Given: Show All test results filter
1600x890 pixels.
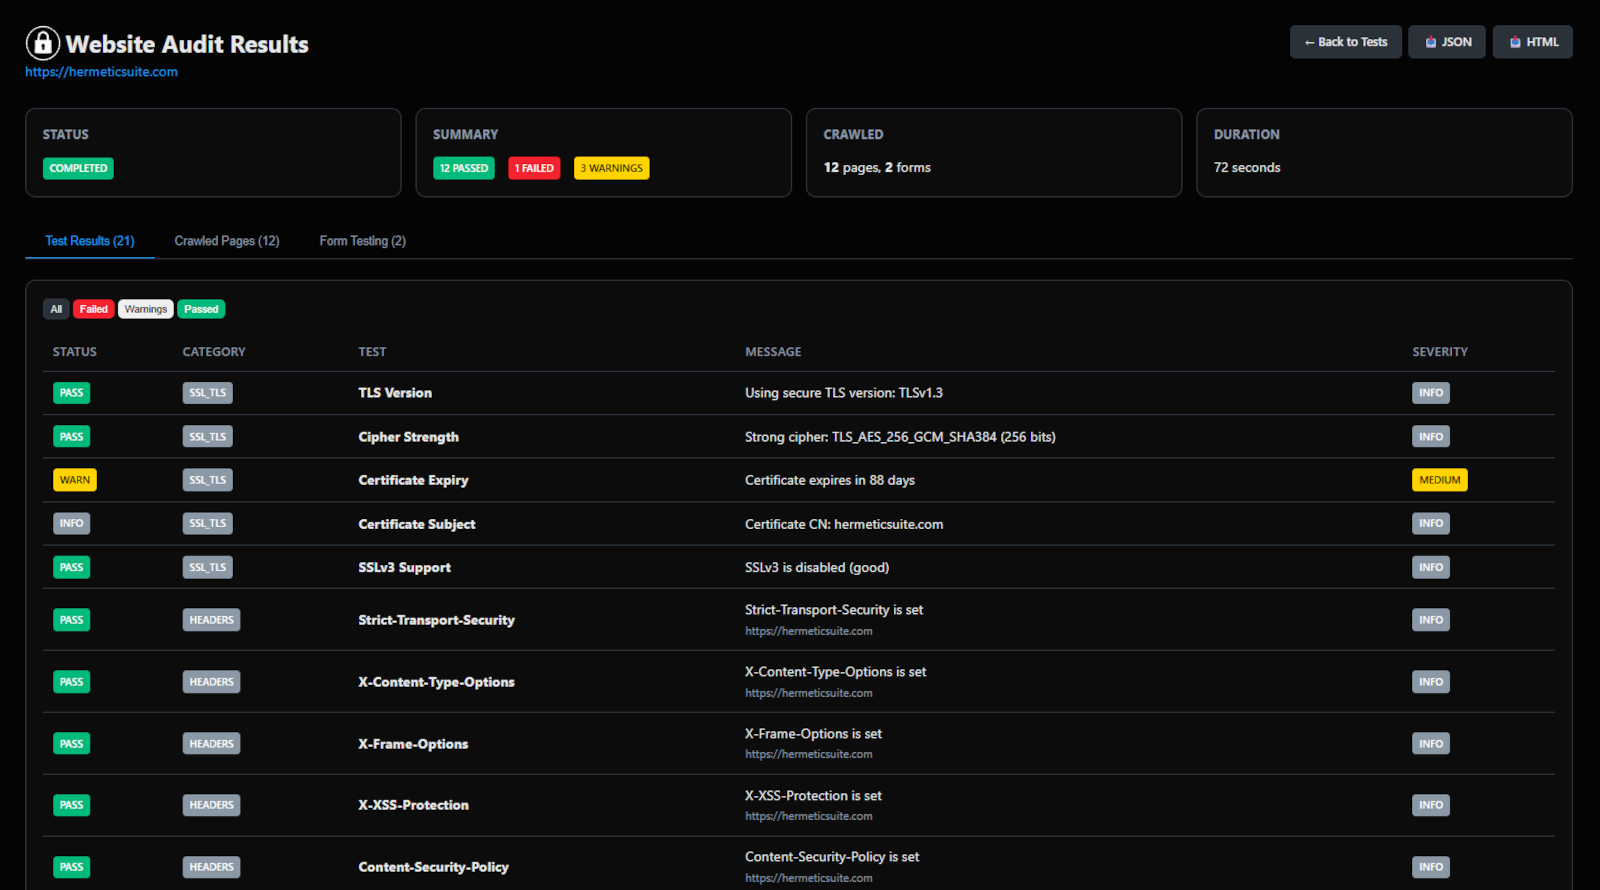Looking at the screenshot, I should pyautogui.click(x=56, y=309).
